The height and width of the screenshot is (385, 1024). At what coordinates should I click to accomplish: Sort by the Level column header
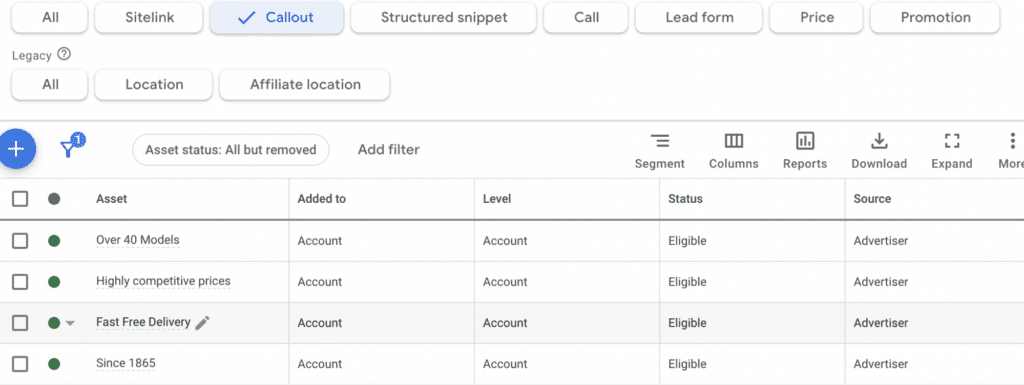[497, 199]
